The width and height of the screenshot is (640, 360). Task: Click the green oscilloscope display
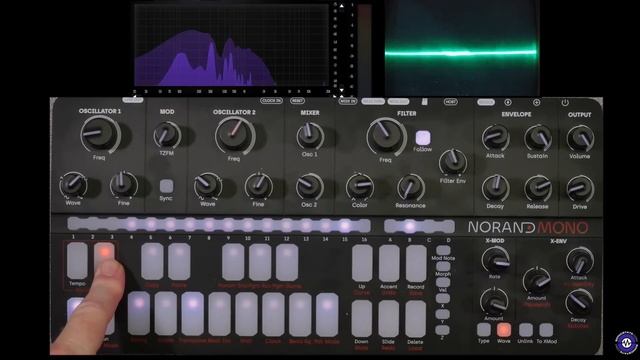(461, 48)
